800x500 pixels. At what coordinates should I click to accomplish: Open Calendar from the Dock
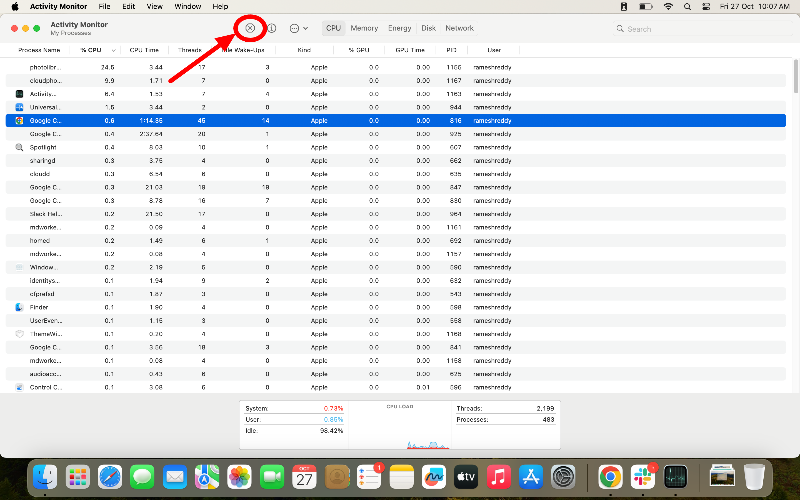point(304,478)
